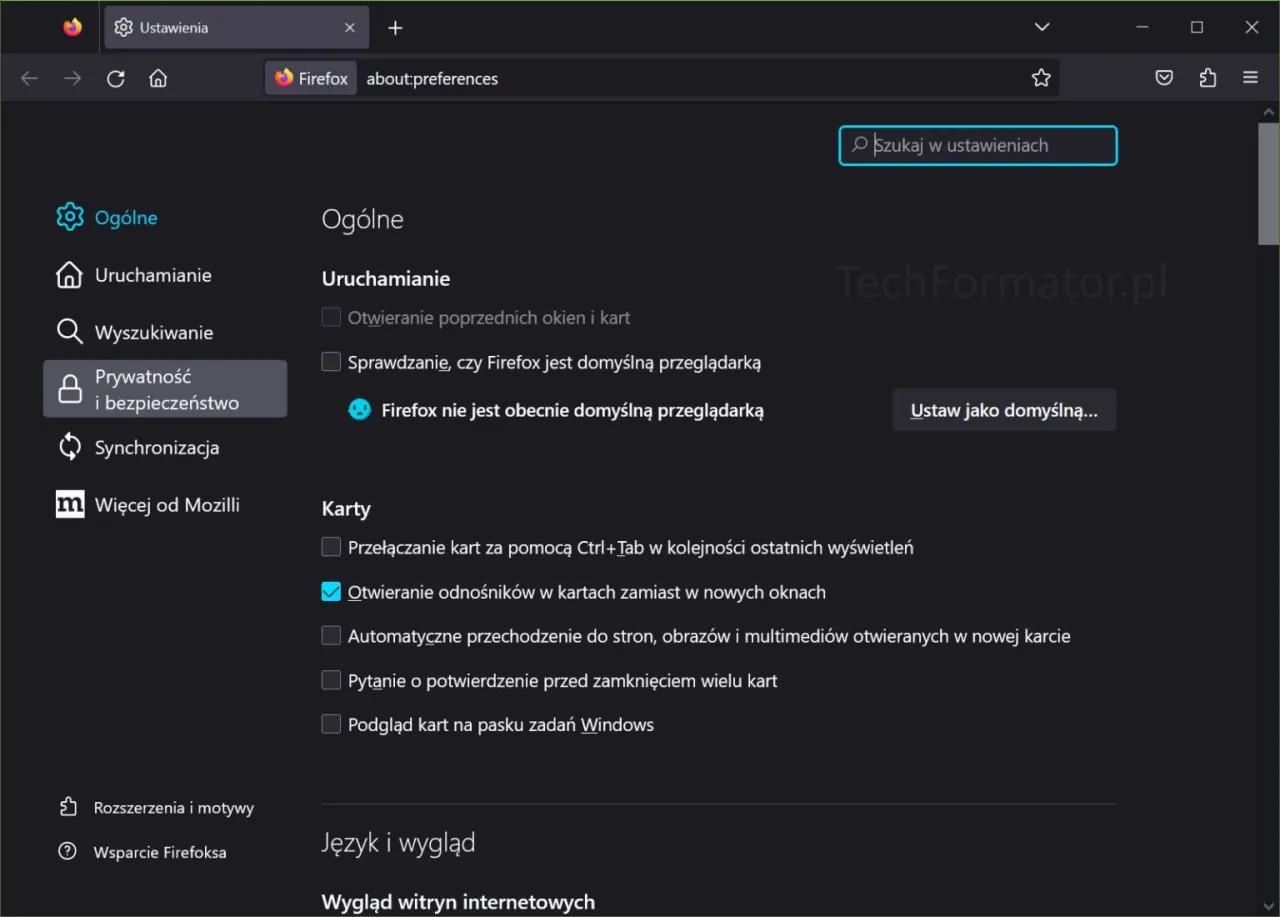
Task: Click the Język i wygląd heading
Action: click(x=398, y=843)
